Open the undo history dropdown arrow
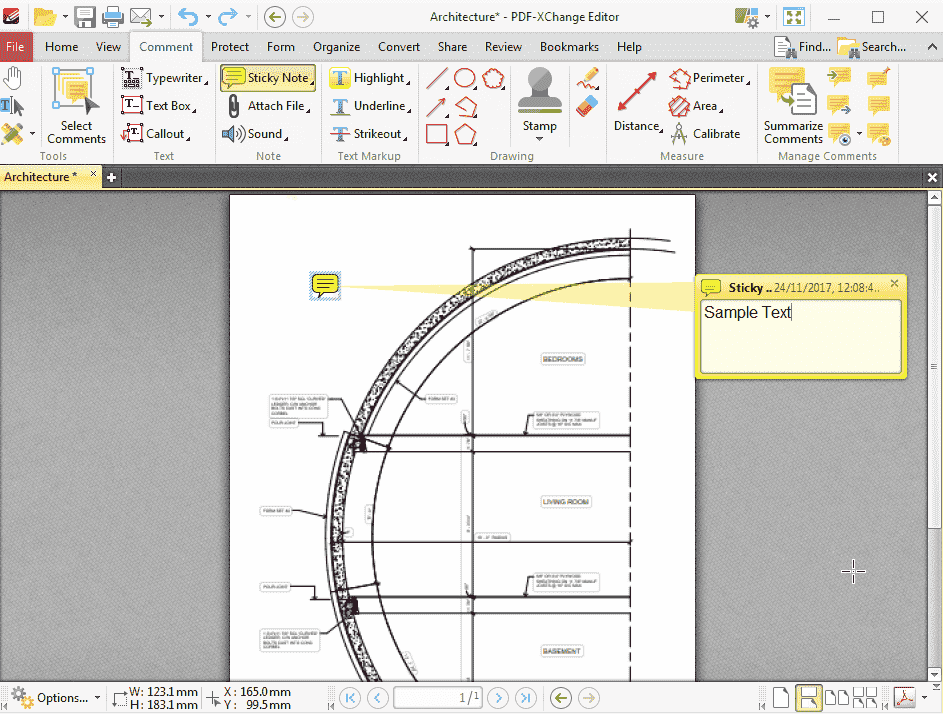Image resolution: width=943 pixels, height=714 pixels. point(206,17)
